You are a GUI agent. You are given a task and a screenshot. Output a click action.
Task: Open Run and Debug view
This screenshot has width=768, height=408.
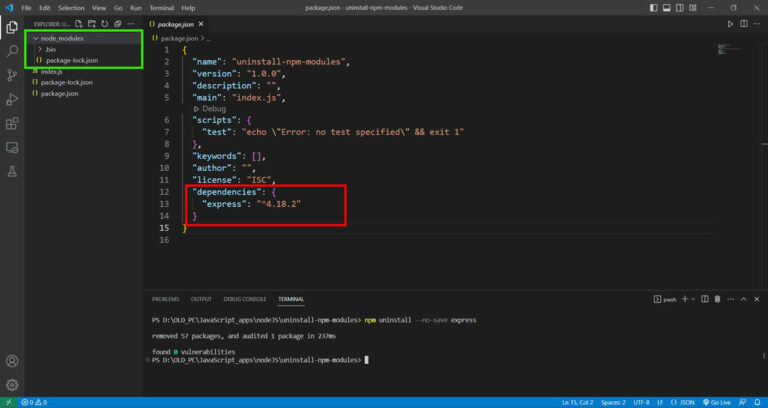tap(12, 99)
